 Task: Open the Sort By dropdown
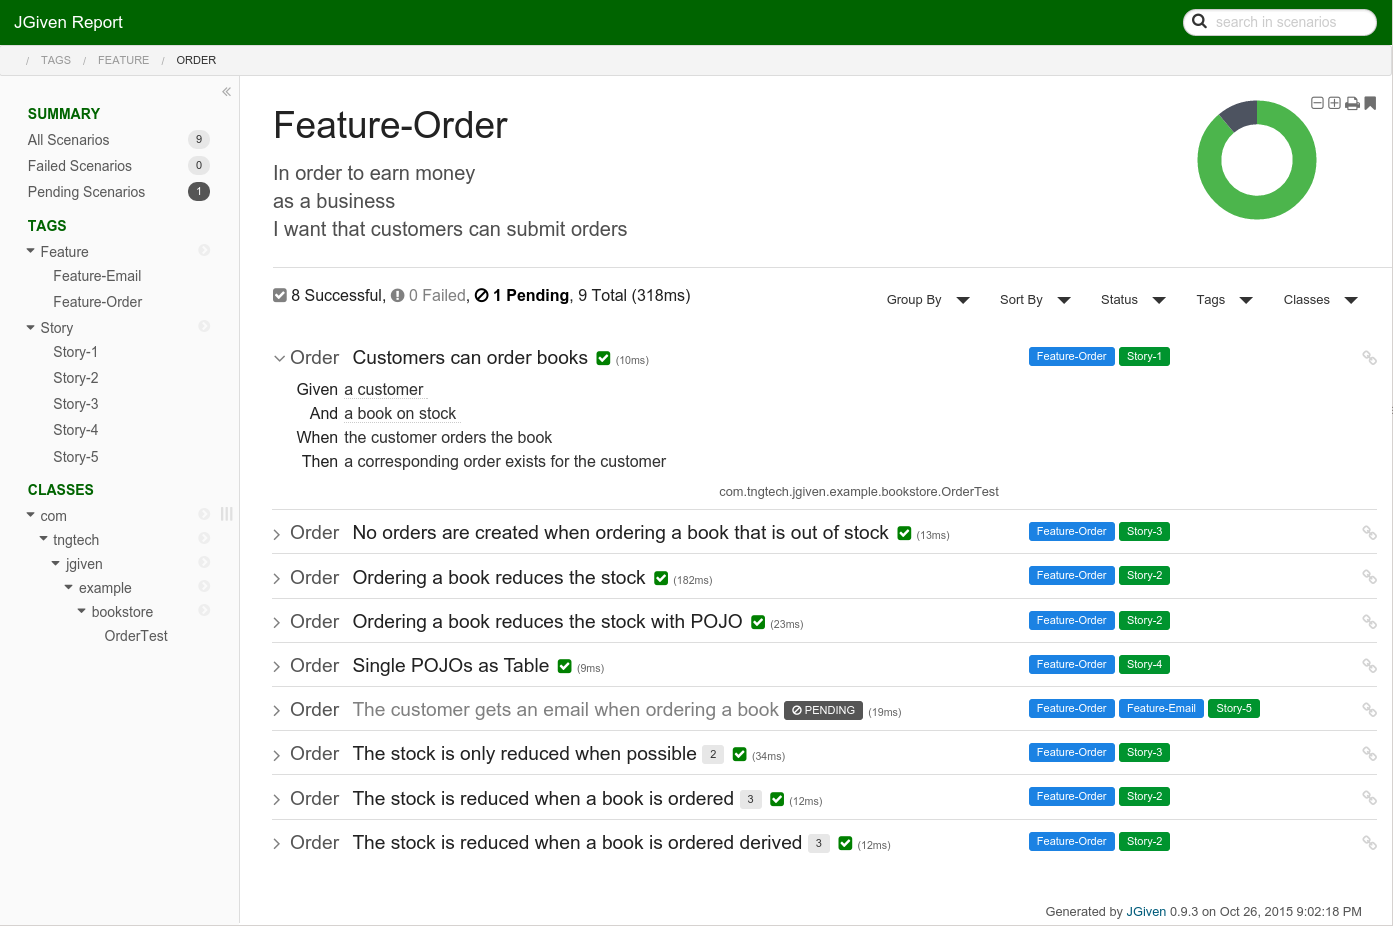tap(1034, 300)
